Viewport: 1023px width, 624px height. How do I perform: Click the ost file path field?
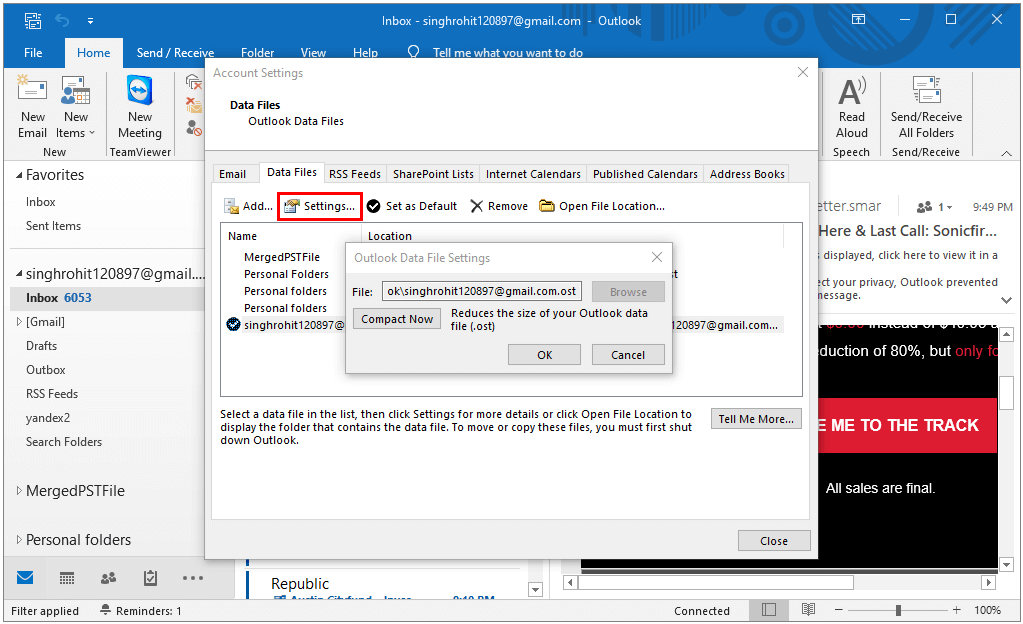481,290
